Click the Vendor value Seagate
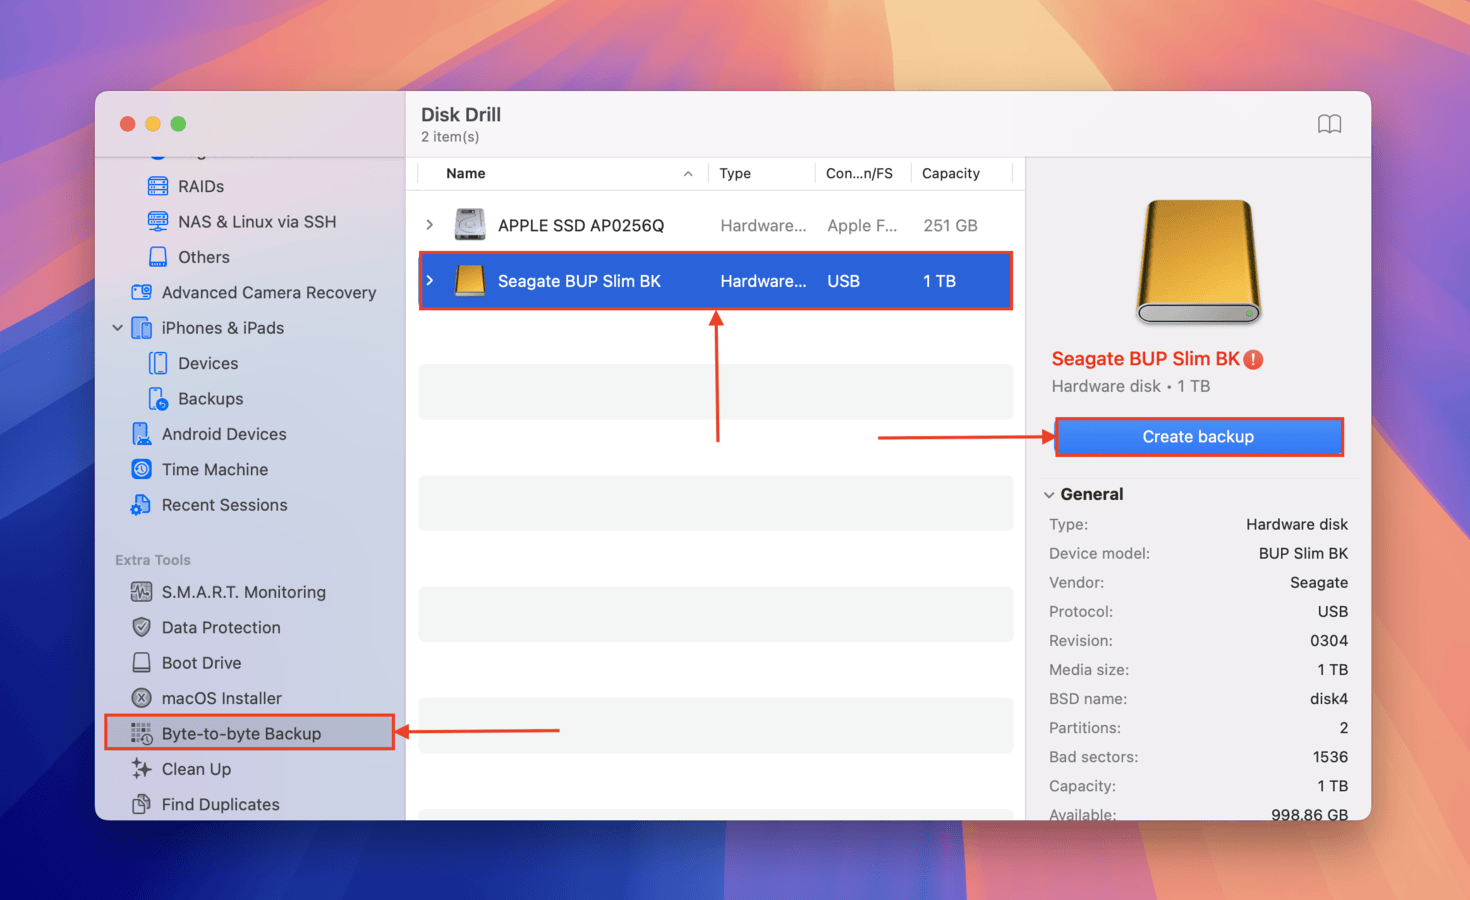The width and height of the screenshot is (1470, 900). click(1319, 583)
